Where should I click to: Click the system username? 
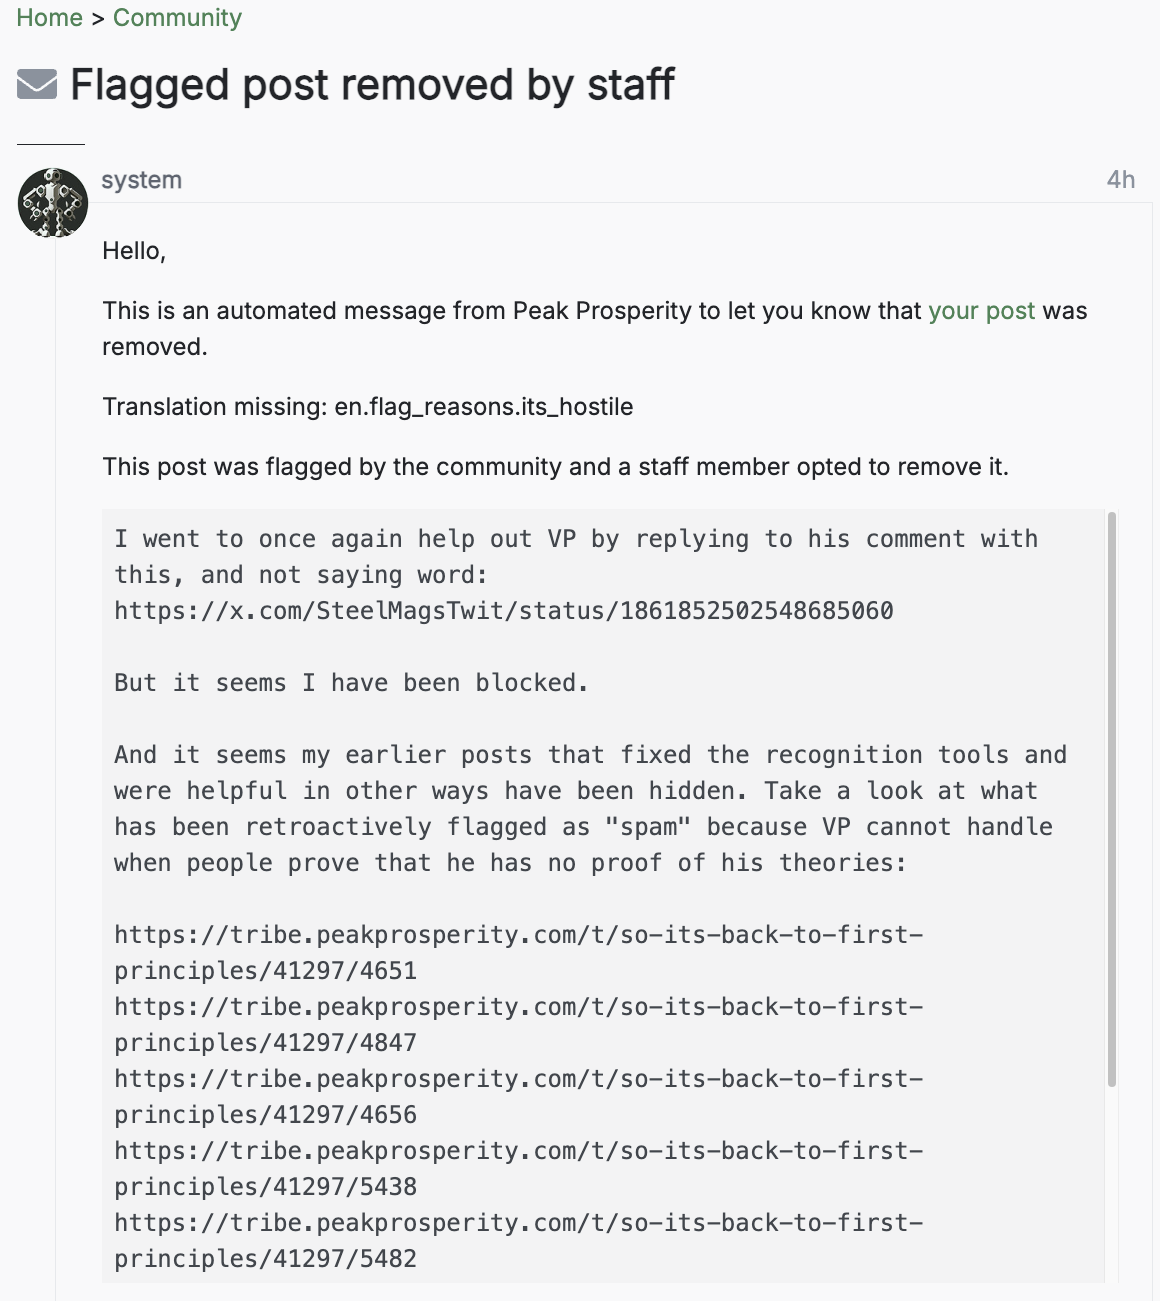tap(141, 180)
